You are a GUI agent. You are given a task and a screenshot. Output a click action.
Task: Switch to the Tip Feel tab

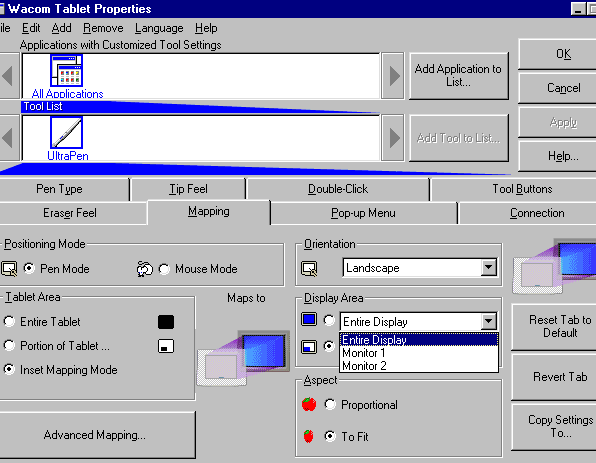188,189
